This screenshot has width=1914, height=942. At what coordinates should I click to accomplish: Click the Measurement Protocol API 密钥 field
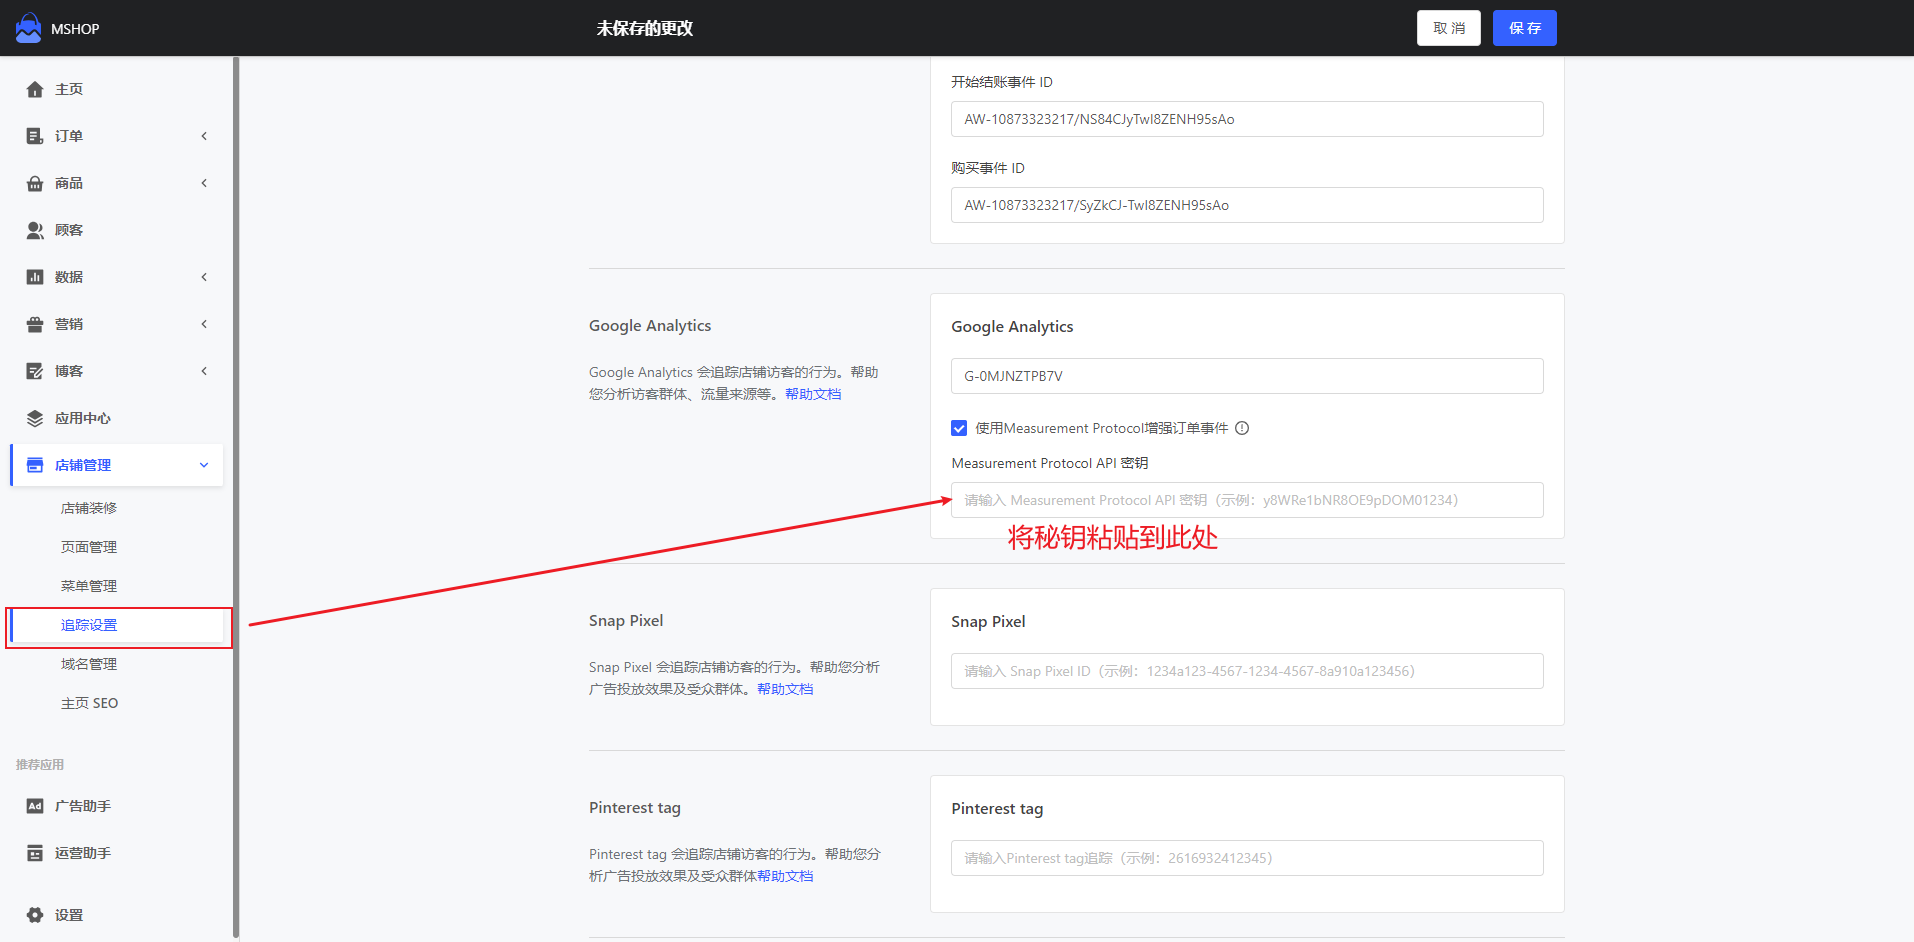(x=1246, y=500)
